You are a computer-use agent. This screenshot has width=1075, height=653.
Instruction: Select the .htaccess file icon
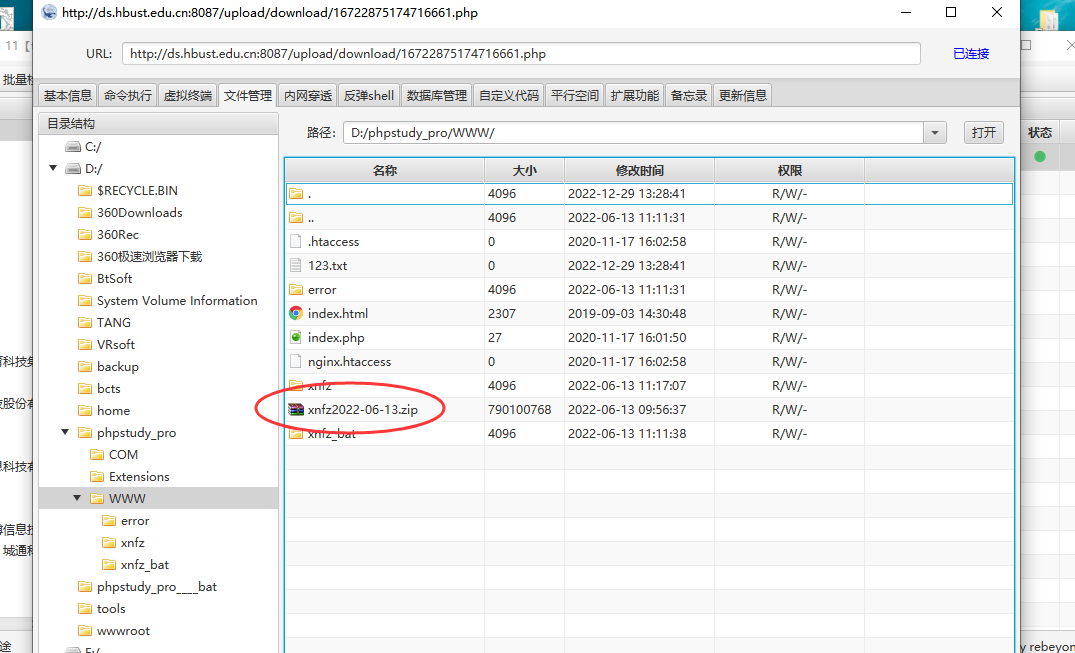295,241
